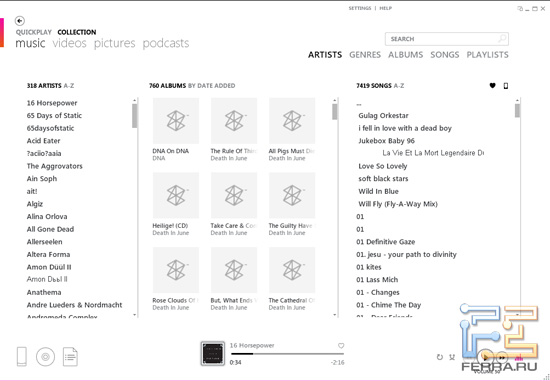Screen dimensions: 550x381
Task: Select the videos category
Action: (69, 43)
